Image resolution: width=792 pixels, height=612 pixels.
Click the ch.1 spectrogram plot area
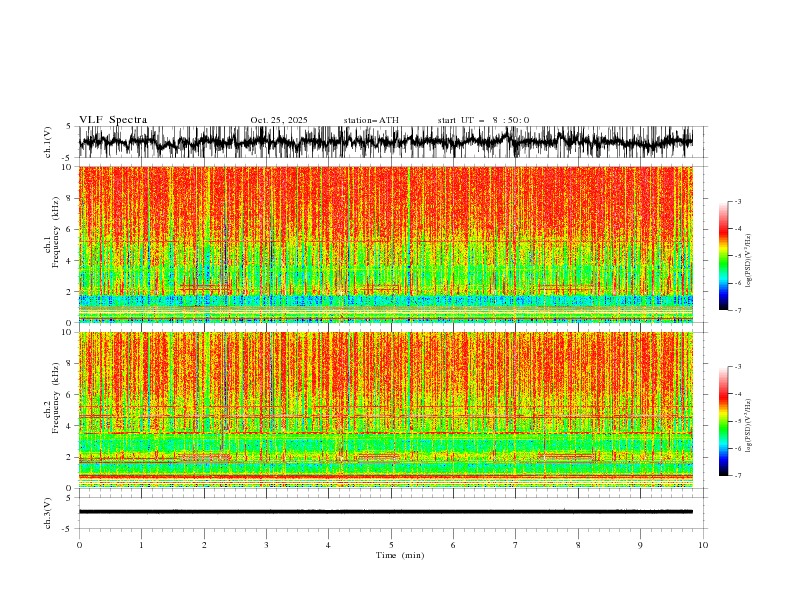[x=386, y=244]
